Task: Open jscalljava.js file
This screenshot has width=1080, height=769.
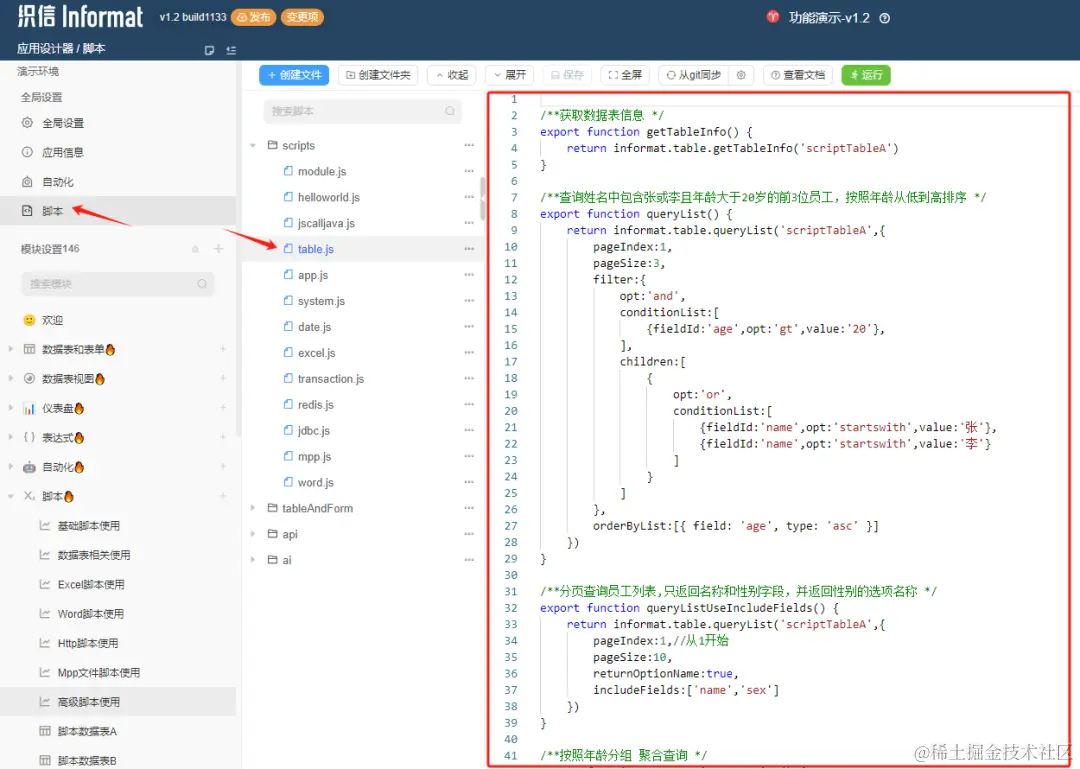Action: 326,223
